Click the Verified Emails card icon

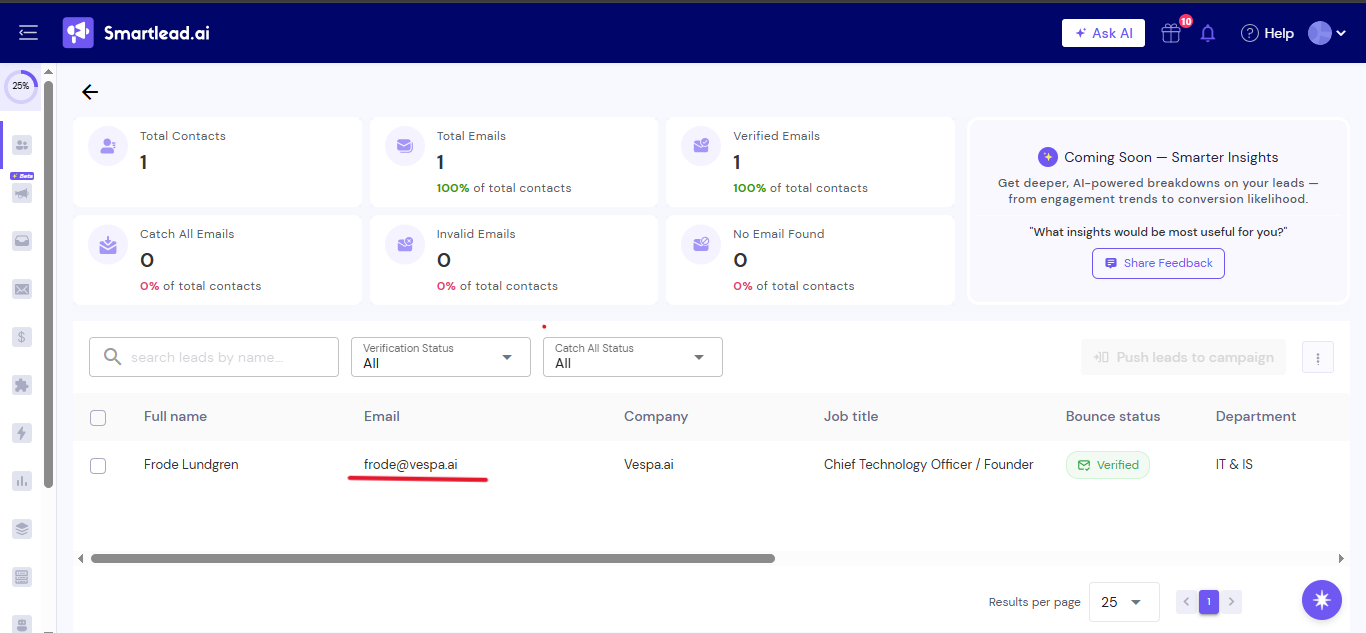701,146
